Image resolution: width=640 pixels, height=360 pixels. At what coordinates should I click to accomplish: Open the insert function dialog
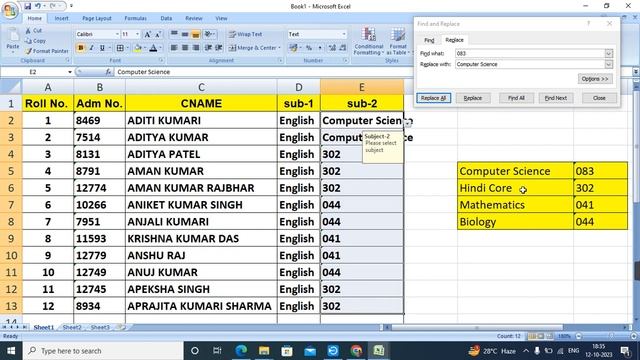pyautogui.click(x=108, y=72)
